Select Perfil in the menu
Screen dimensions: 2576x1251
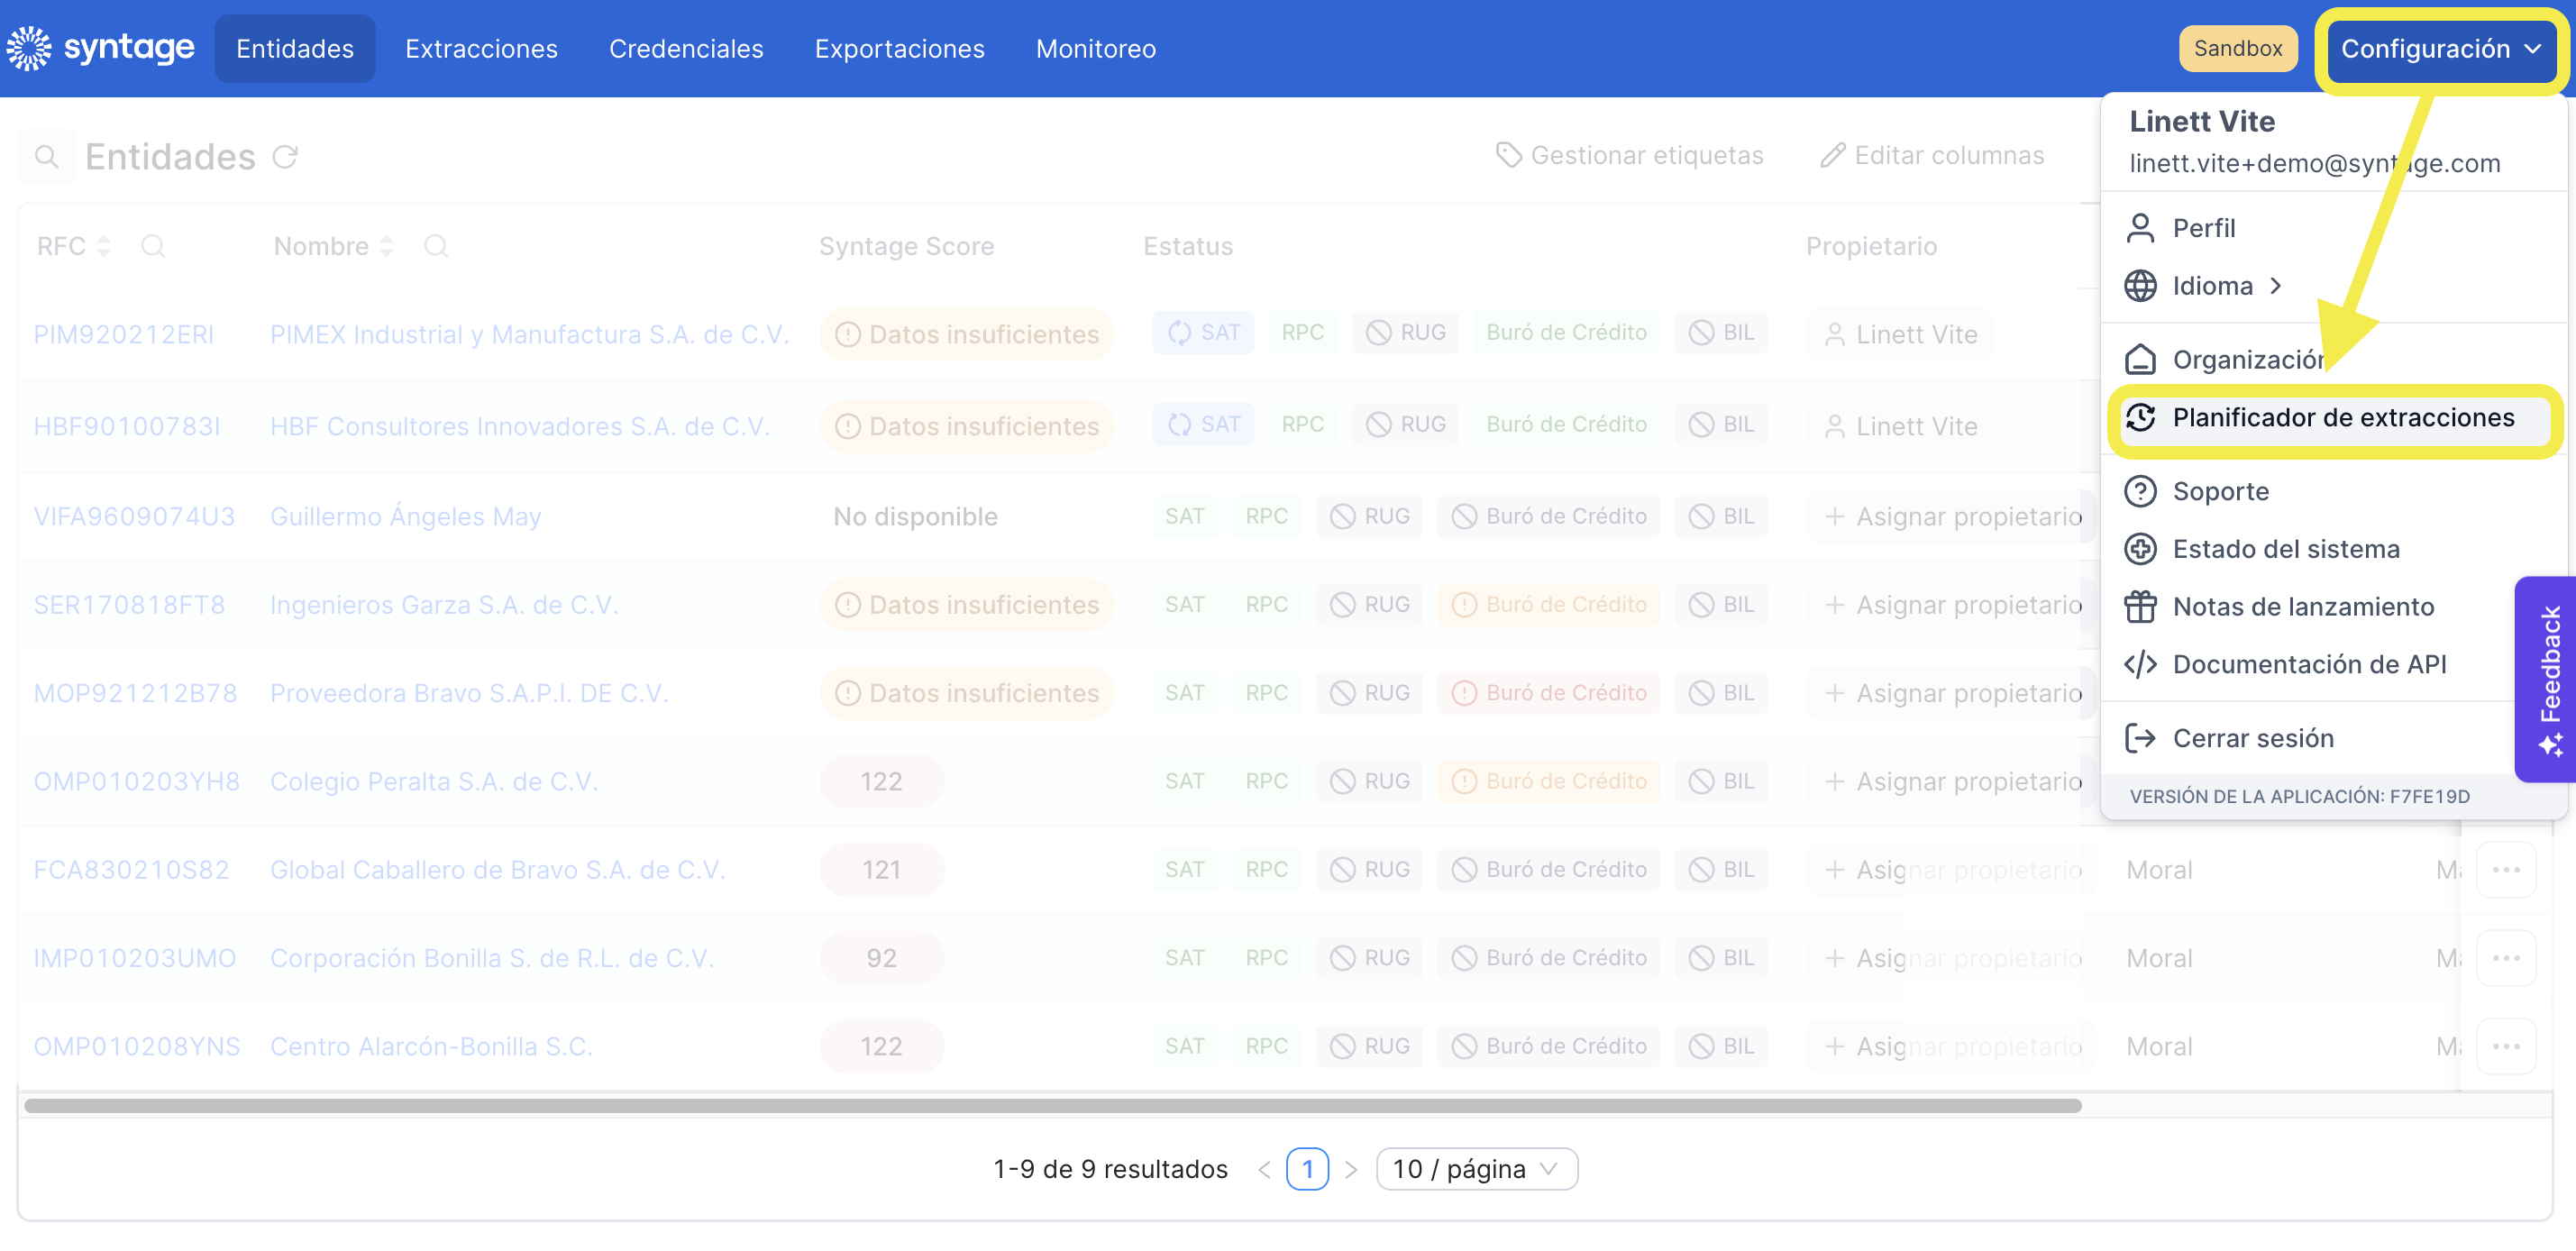(2333, 228)
